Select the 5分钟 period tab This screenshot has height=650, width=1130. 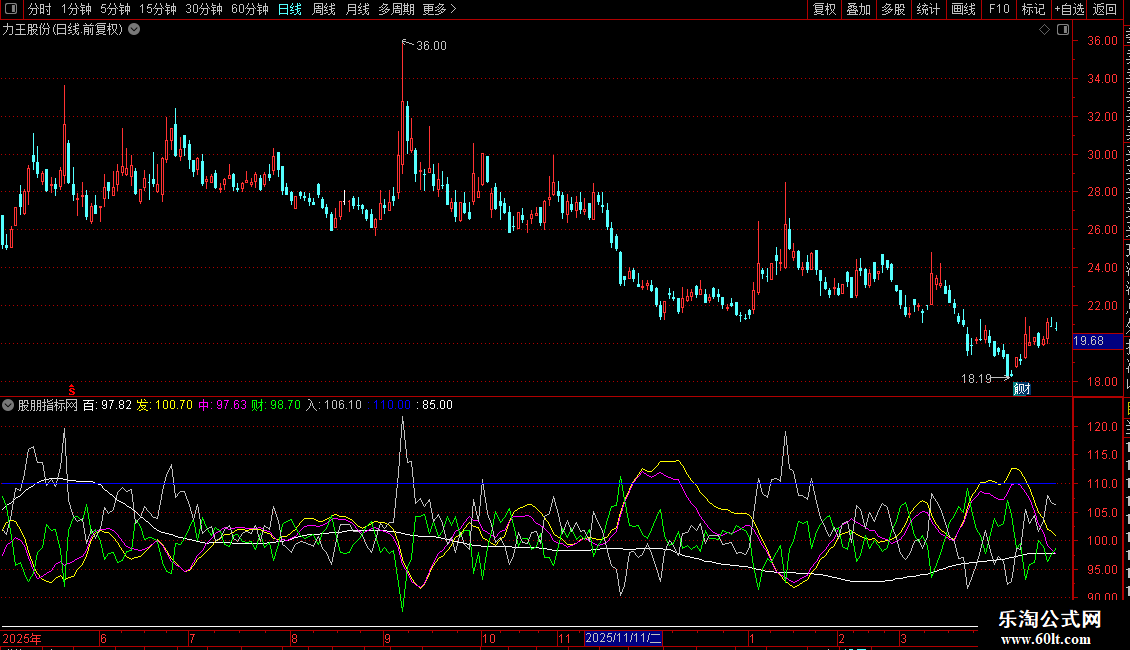tap(115, 9)
